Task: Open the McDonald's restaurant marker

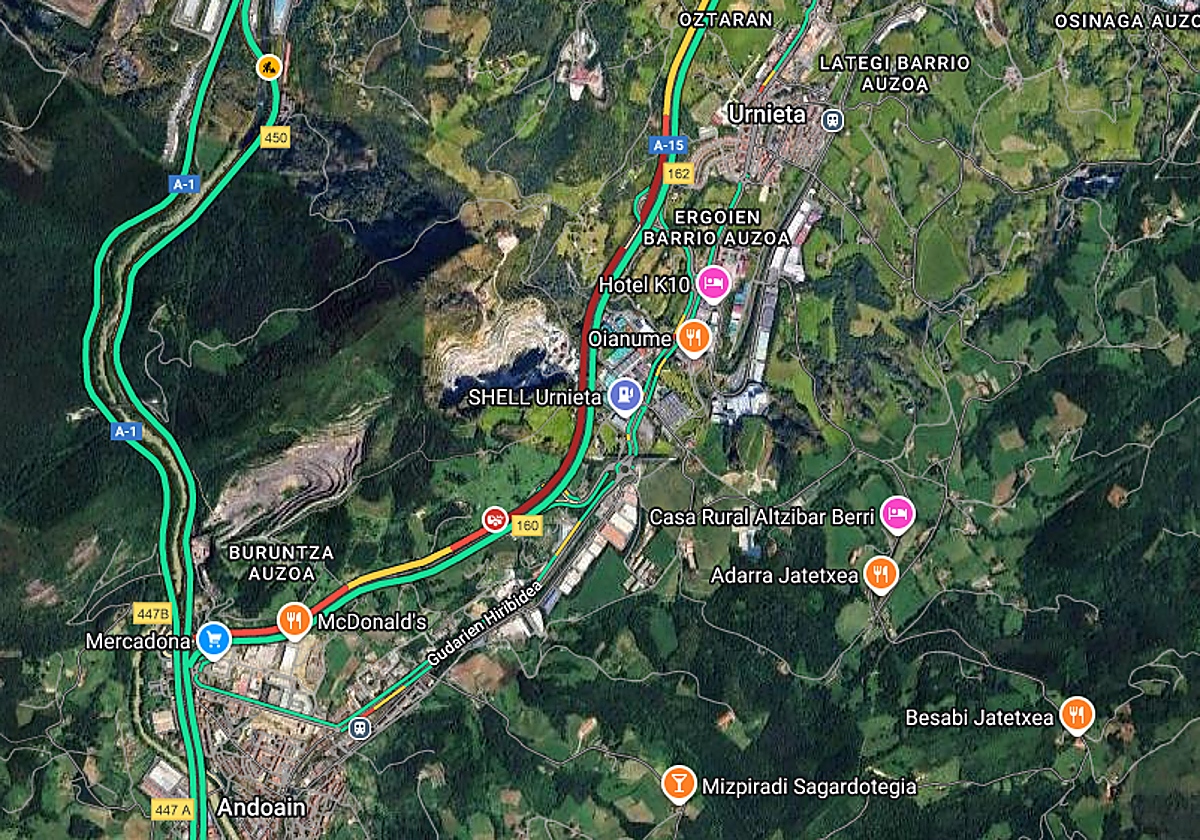Action: (x=293, y=621)
